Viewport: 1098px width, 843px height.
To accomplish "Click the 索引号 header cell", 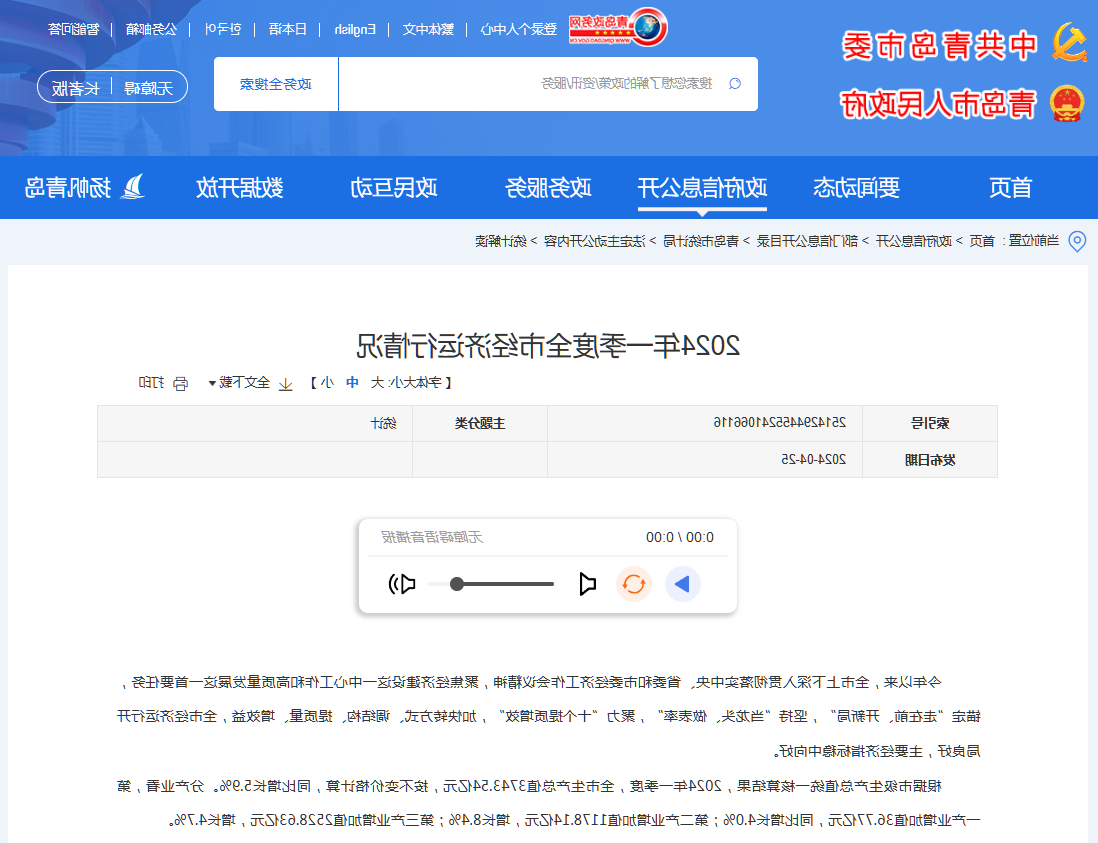I will [x=930, y=424].
